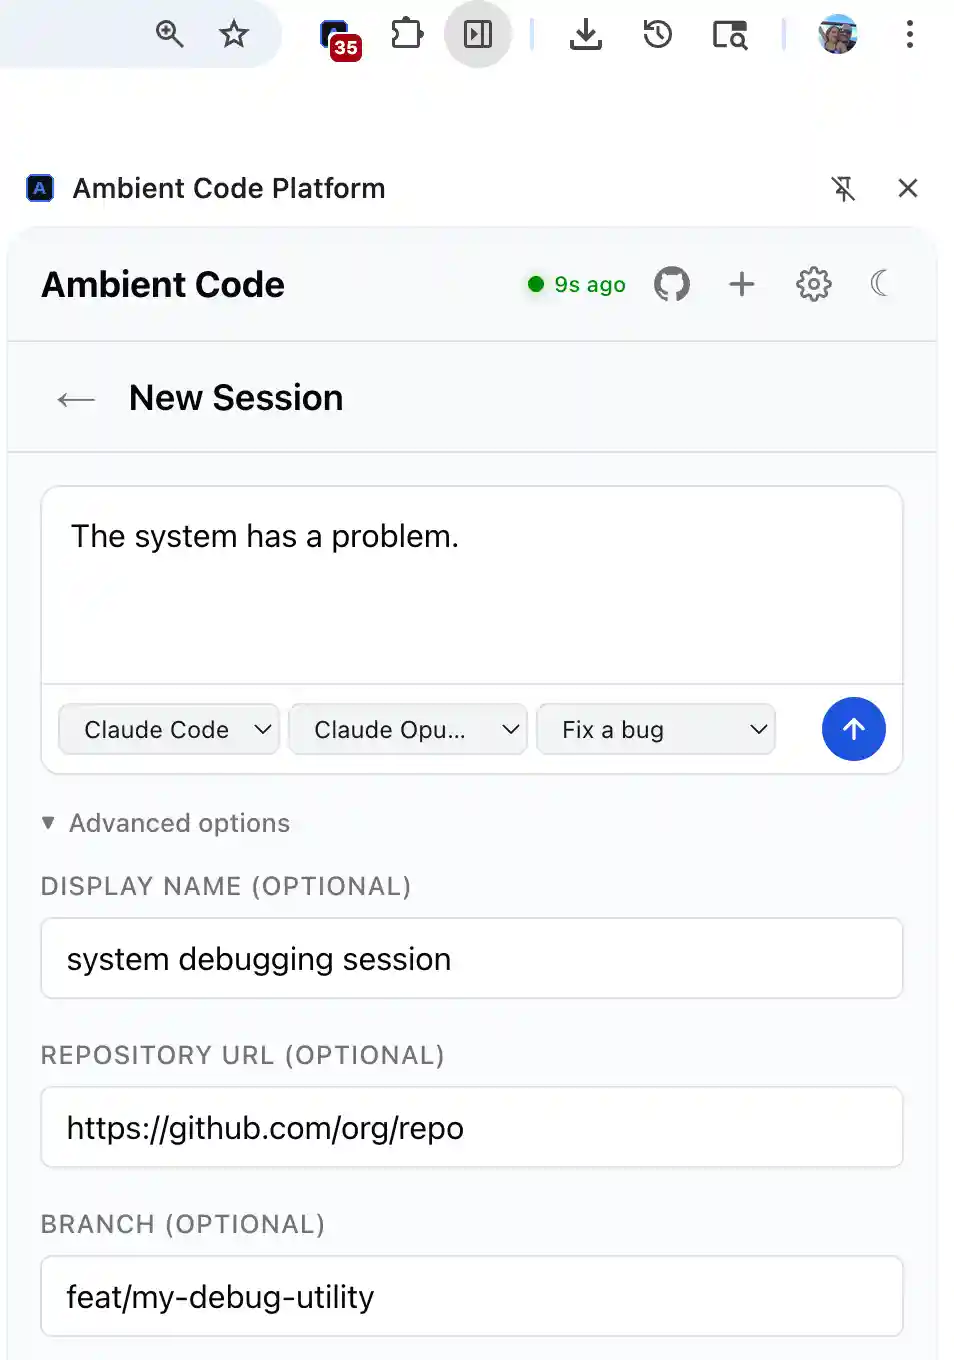Click the Display Name input field
954x1360 pixels.
click(472, 959)
